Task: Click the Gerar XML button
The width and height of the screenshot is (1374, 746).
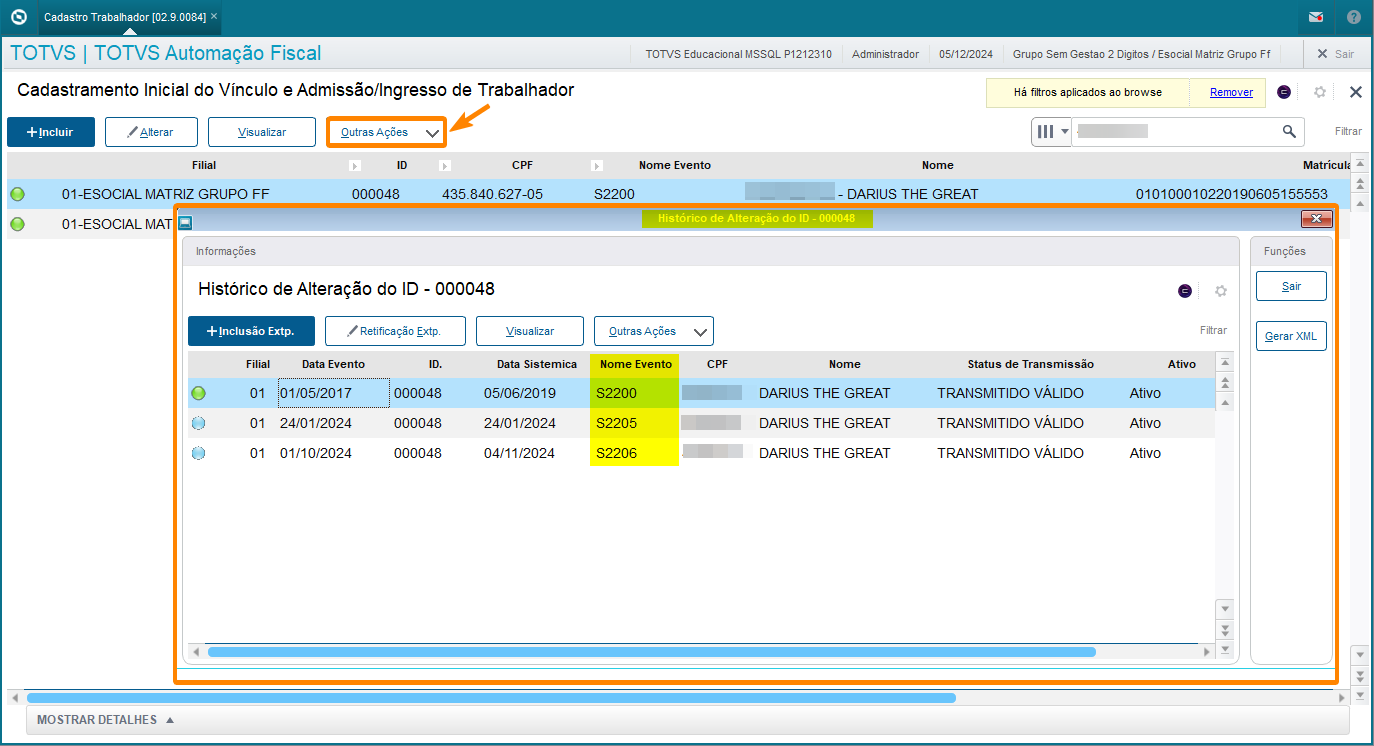Action: point(1292,336)
